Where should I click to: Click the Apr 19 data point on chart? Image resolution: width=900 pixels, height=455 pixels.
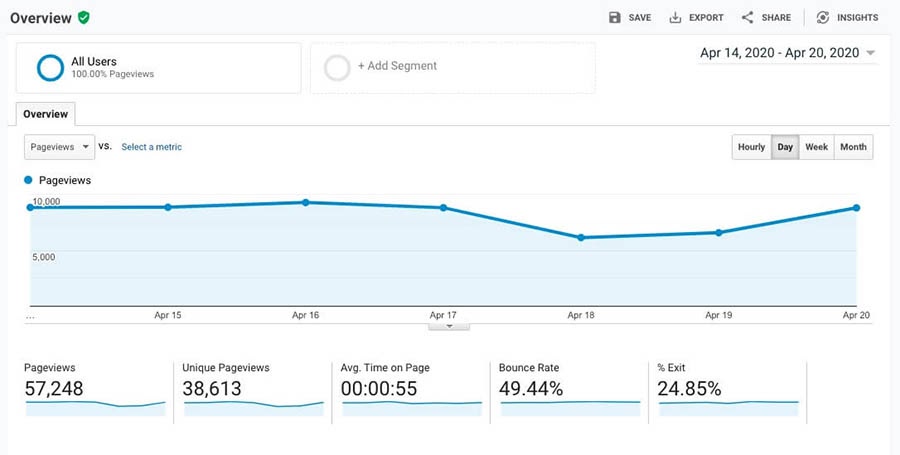pyautogui.click(x=719, y=232)
